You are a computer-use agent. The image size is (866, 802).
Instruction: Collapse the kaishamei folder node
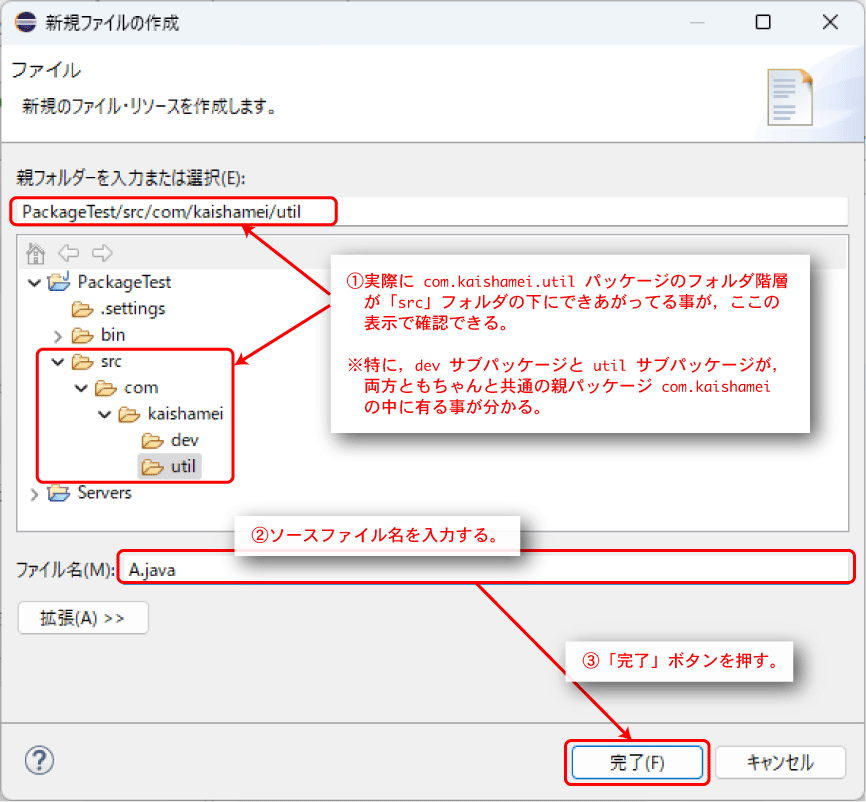tap(104, 415)
